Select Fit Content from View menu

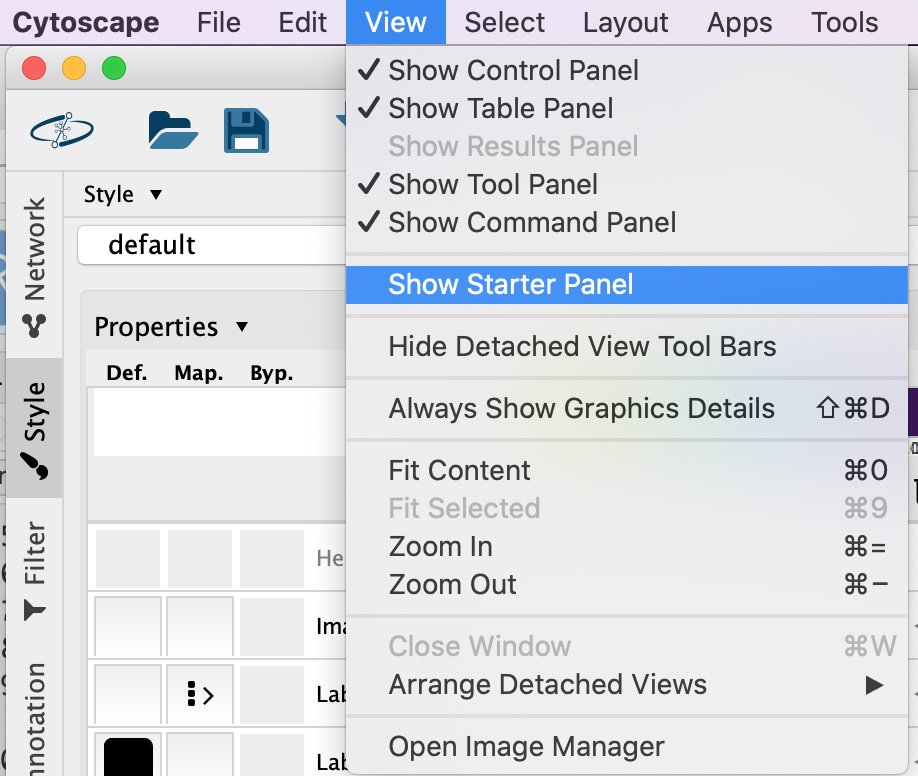point(459,470)
